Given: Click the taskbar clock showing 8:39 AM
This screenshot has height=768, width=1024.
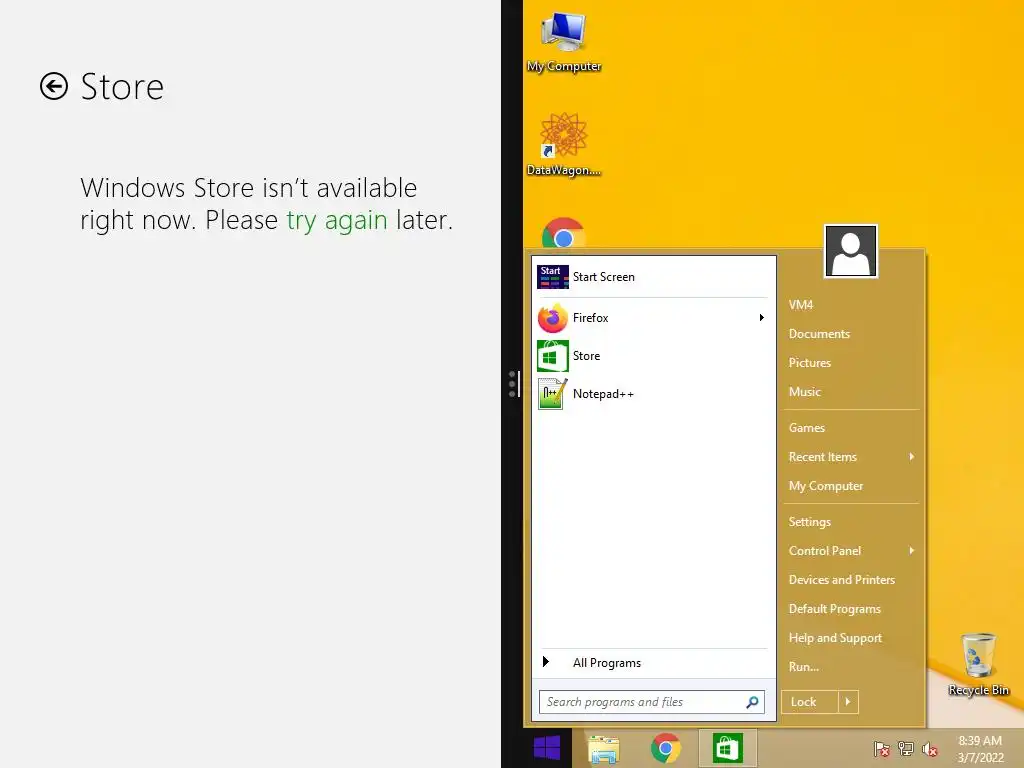Looking at the screenshot, I should [x=980, y=749].
